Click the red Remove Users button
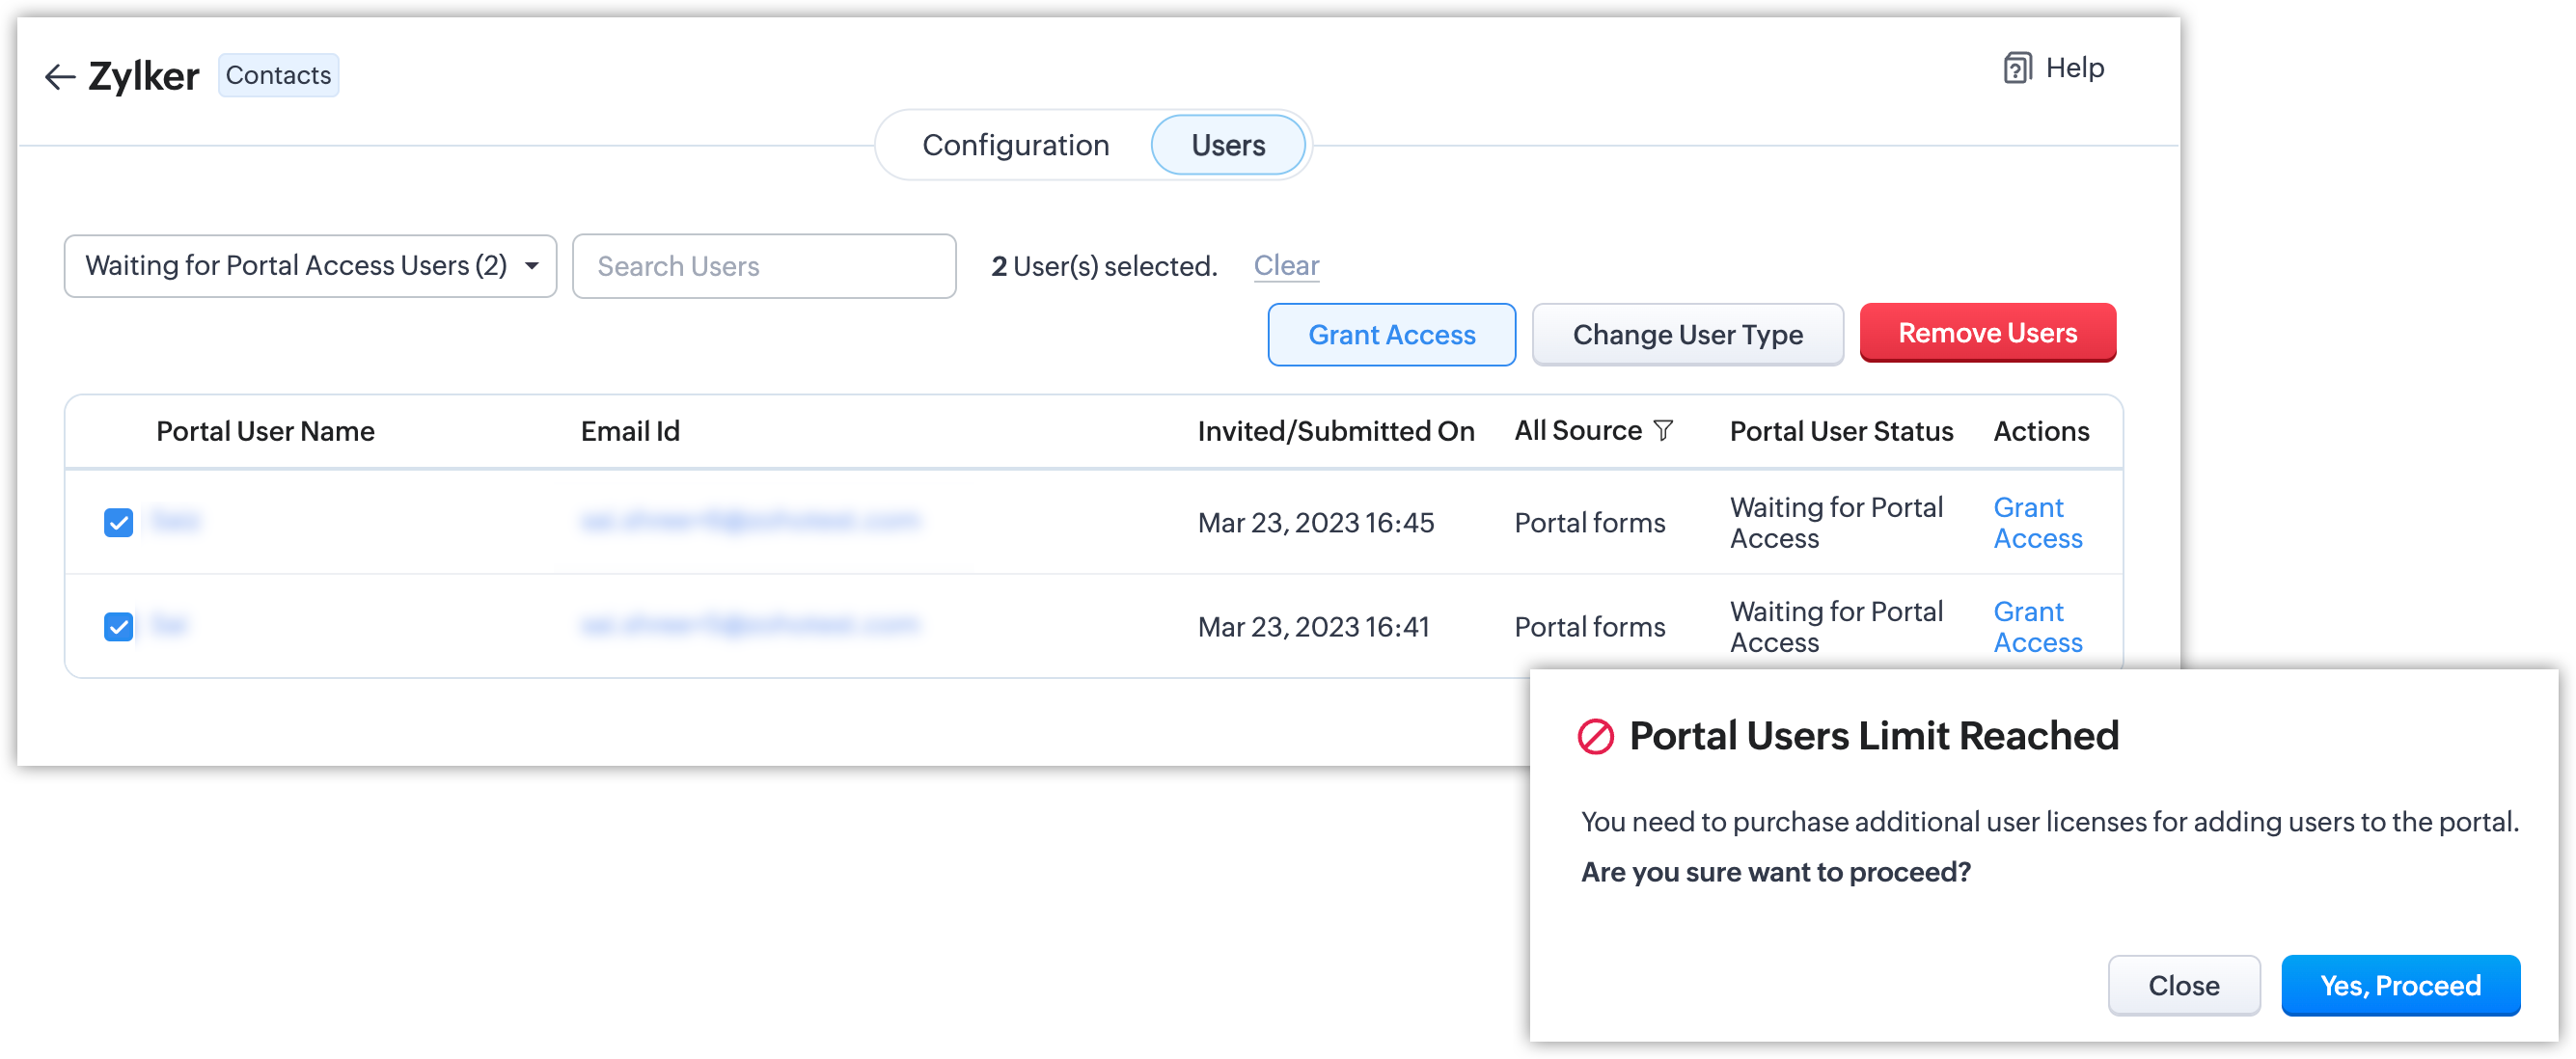2576x1059 pixels. pos(1987,333)
